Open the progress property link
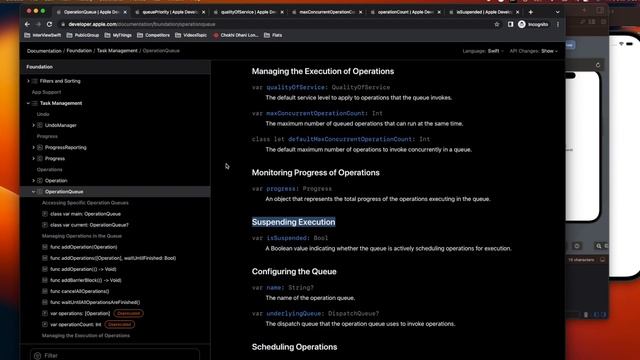Viewport: 640px width, 360px height. (280, 189)
